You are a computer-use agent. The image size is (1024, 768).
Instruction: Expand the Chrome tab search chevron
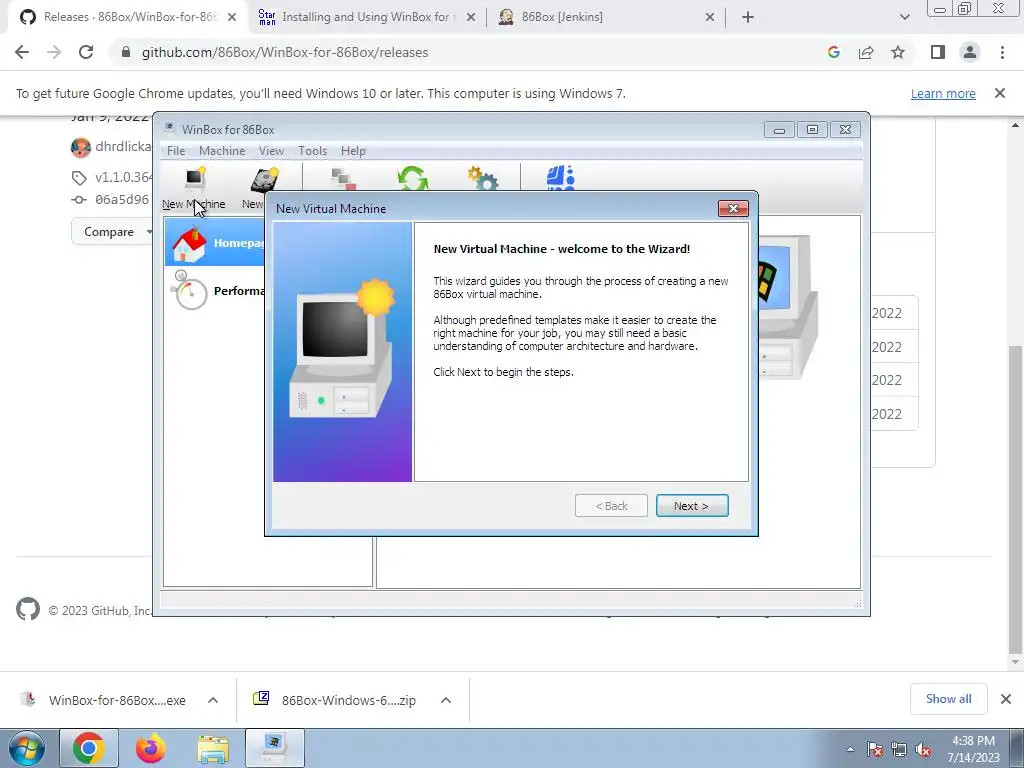tap(904, 18)
